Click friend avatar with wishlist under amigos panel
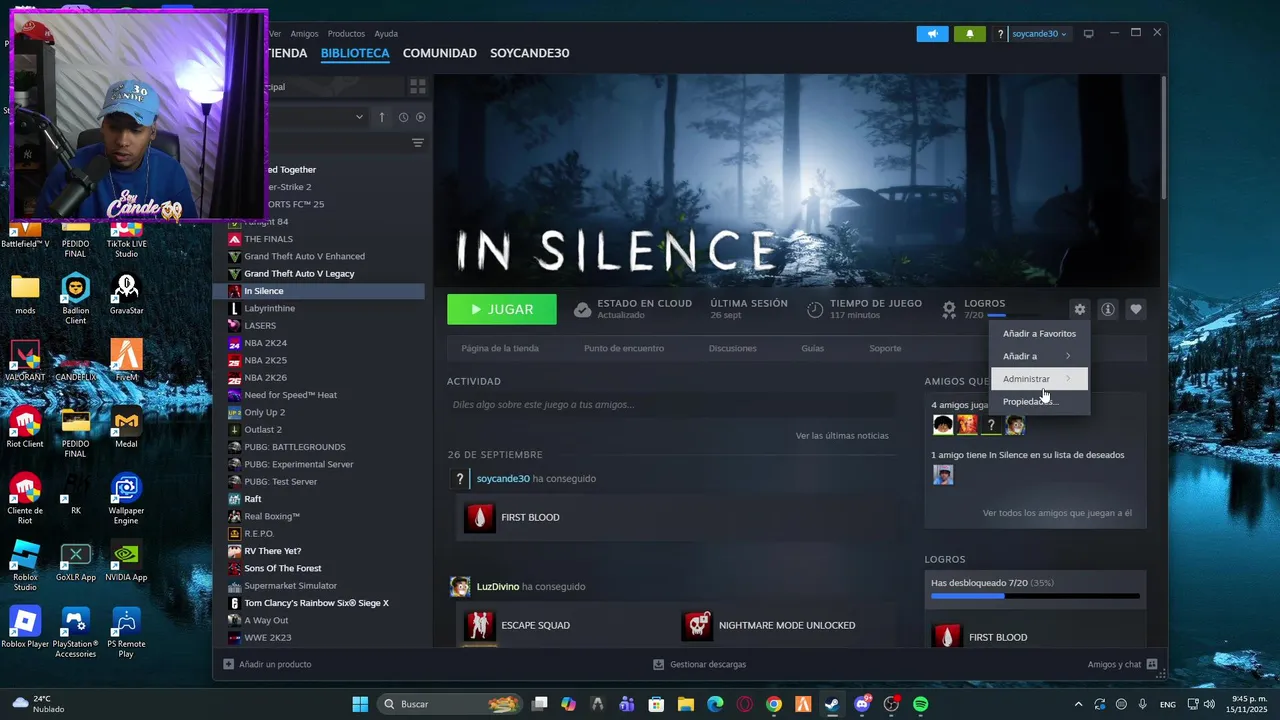 pyautogui.click(x=942, y=475)
